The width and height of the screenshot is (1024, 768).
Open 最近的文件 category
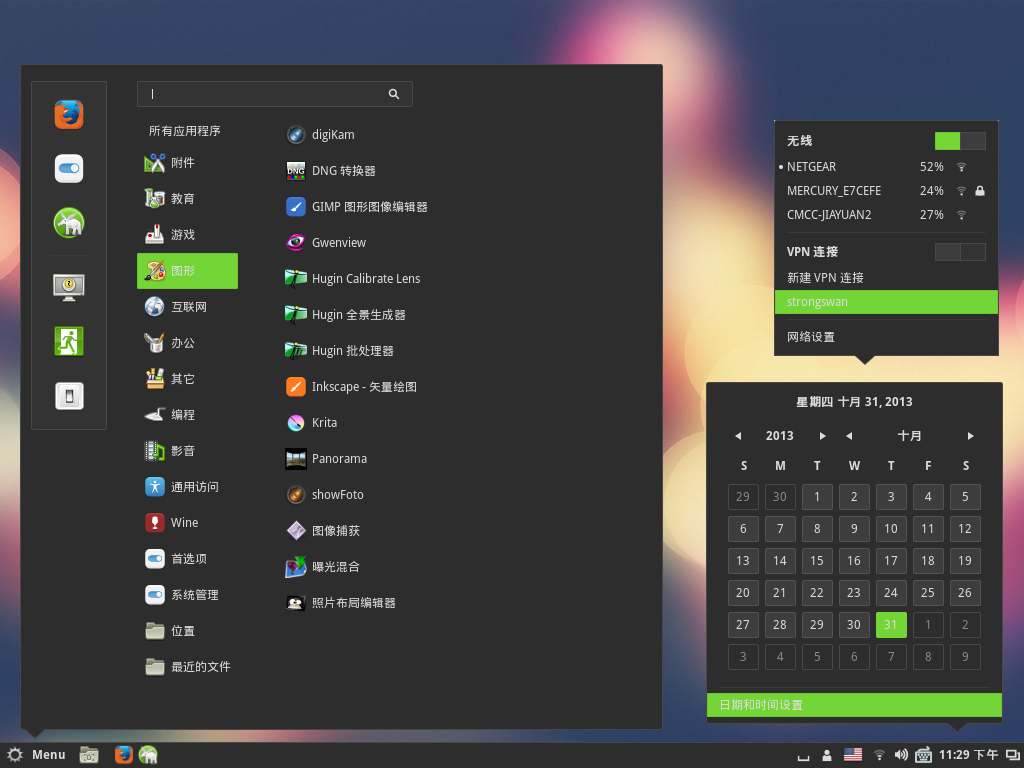click(x=187, y=666)
